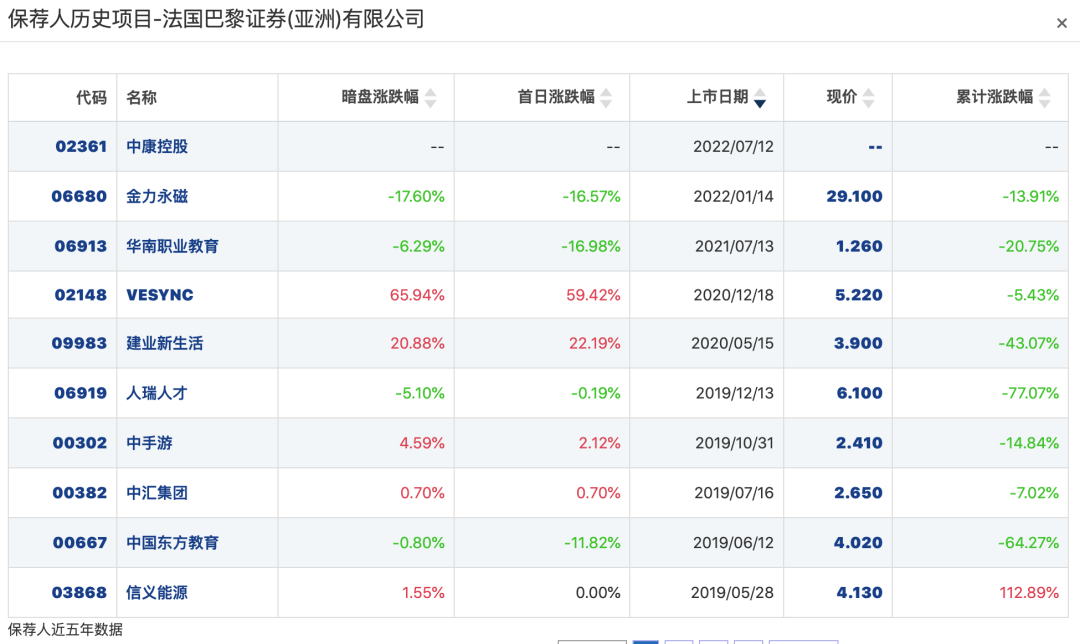The width and height of the screenshot is (1080, 644).
Task: Select VESYNC current price 5.220
Action: tap(858, 295)
